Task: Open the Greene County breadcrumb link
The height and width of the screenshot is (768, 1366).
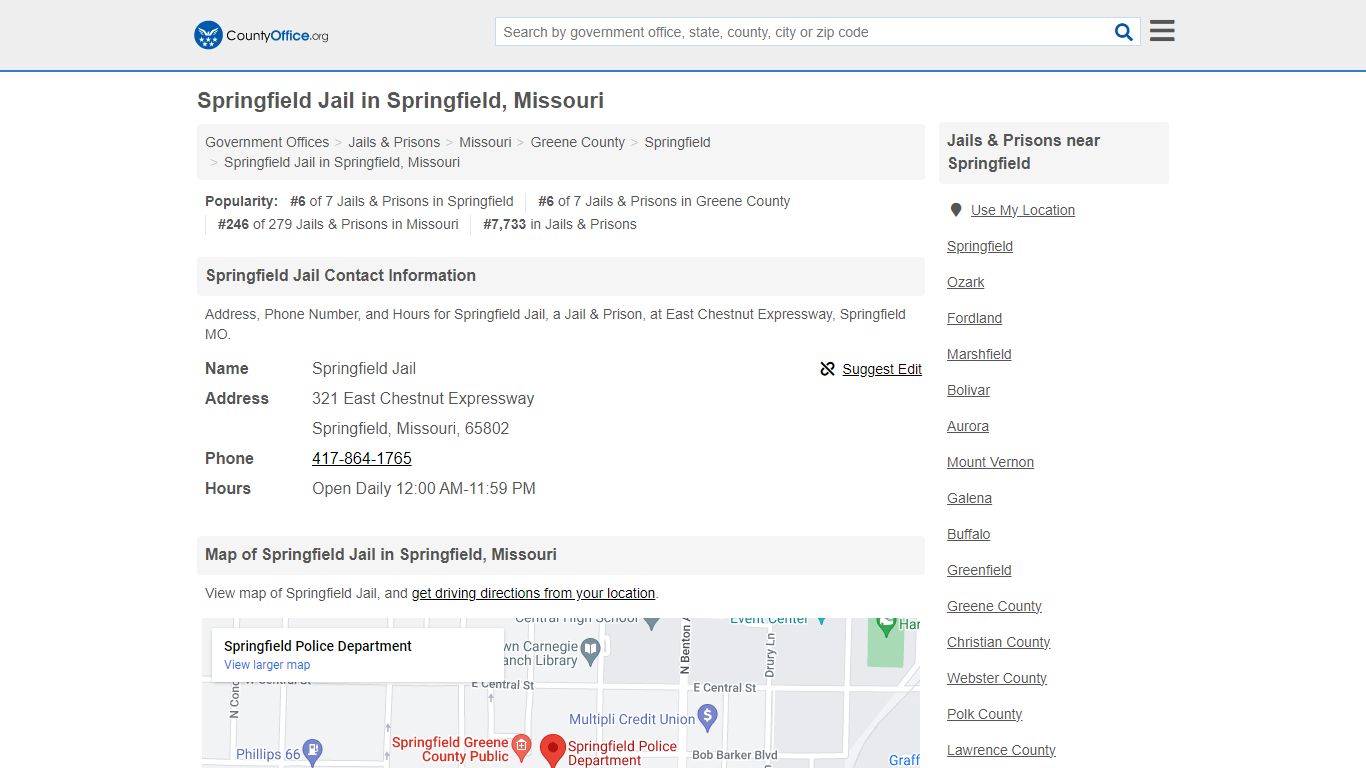Action: (578, 142)
